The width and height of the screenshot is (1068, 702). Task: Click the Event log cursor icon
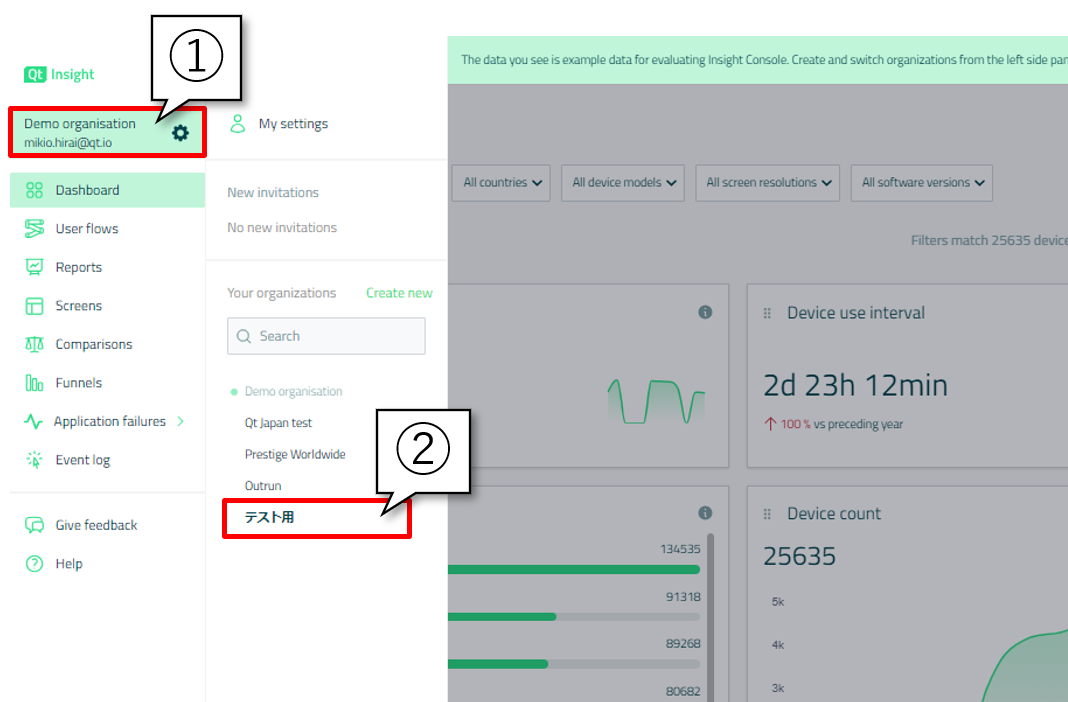tap(35, 460)
